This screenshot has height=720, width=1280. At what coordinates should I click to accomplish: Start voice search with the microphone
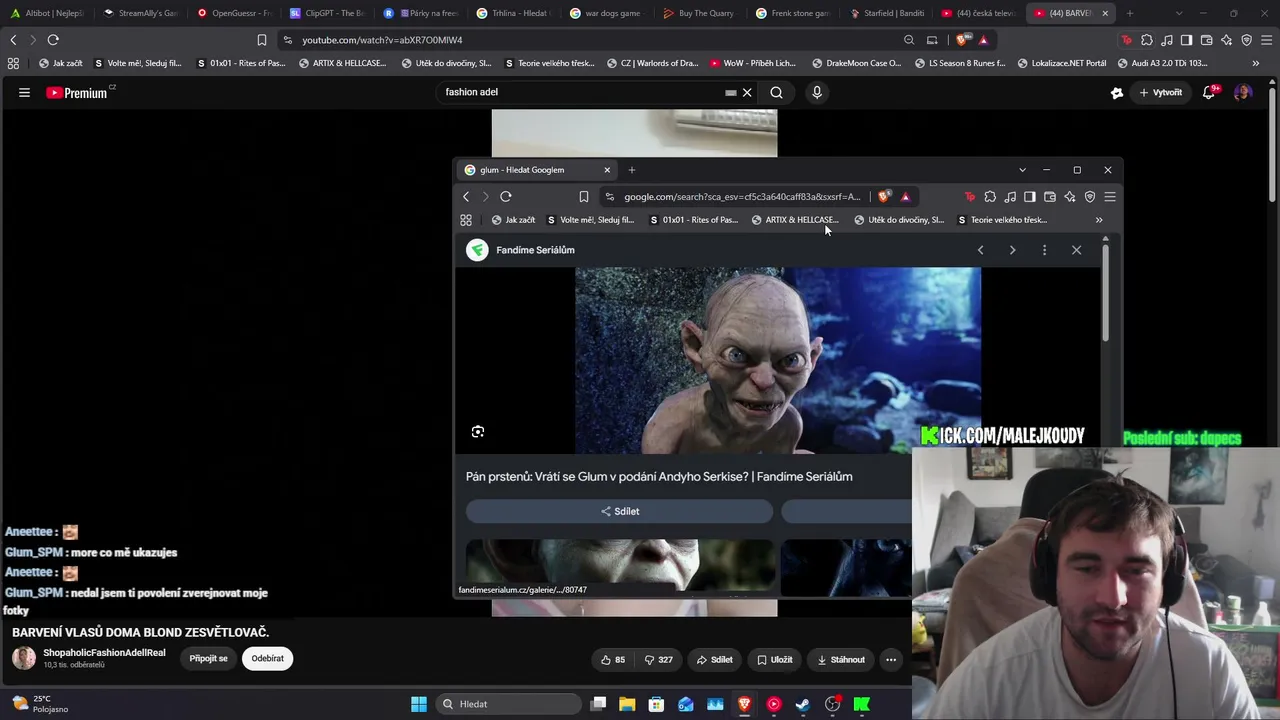click(817, 93)
